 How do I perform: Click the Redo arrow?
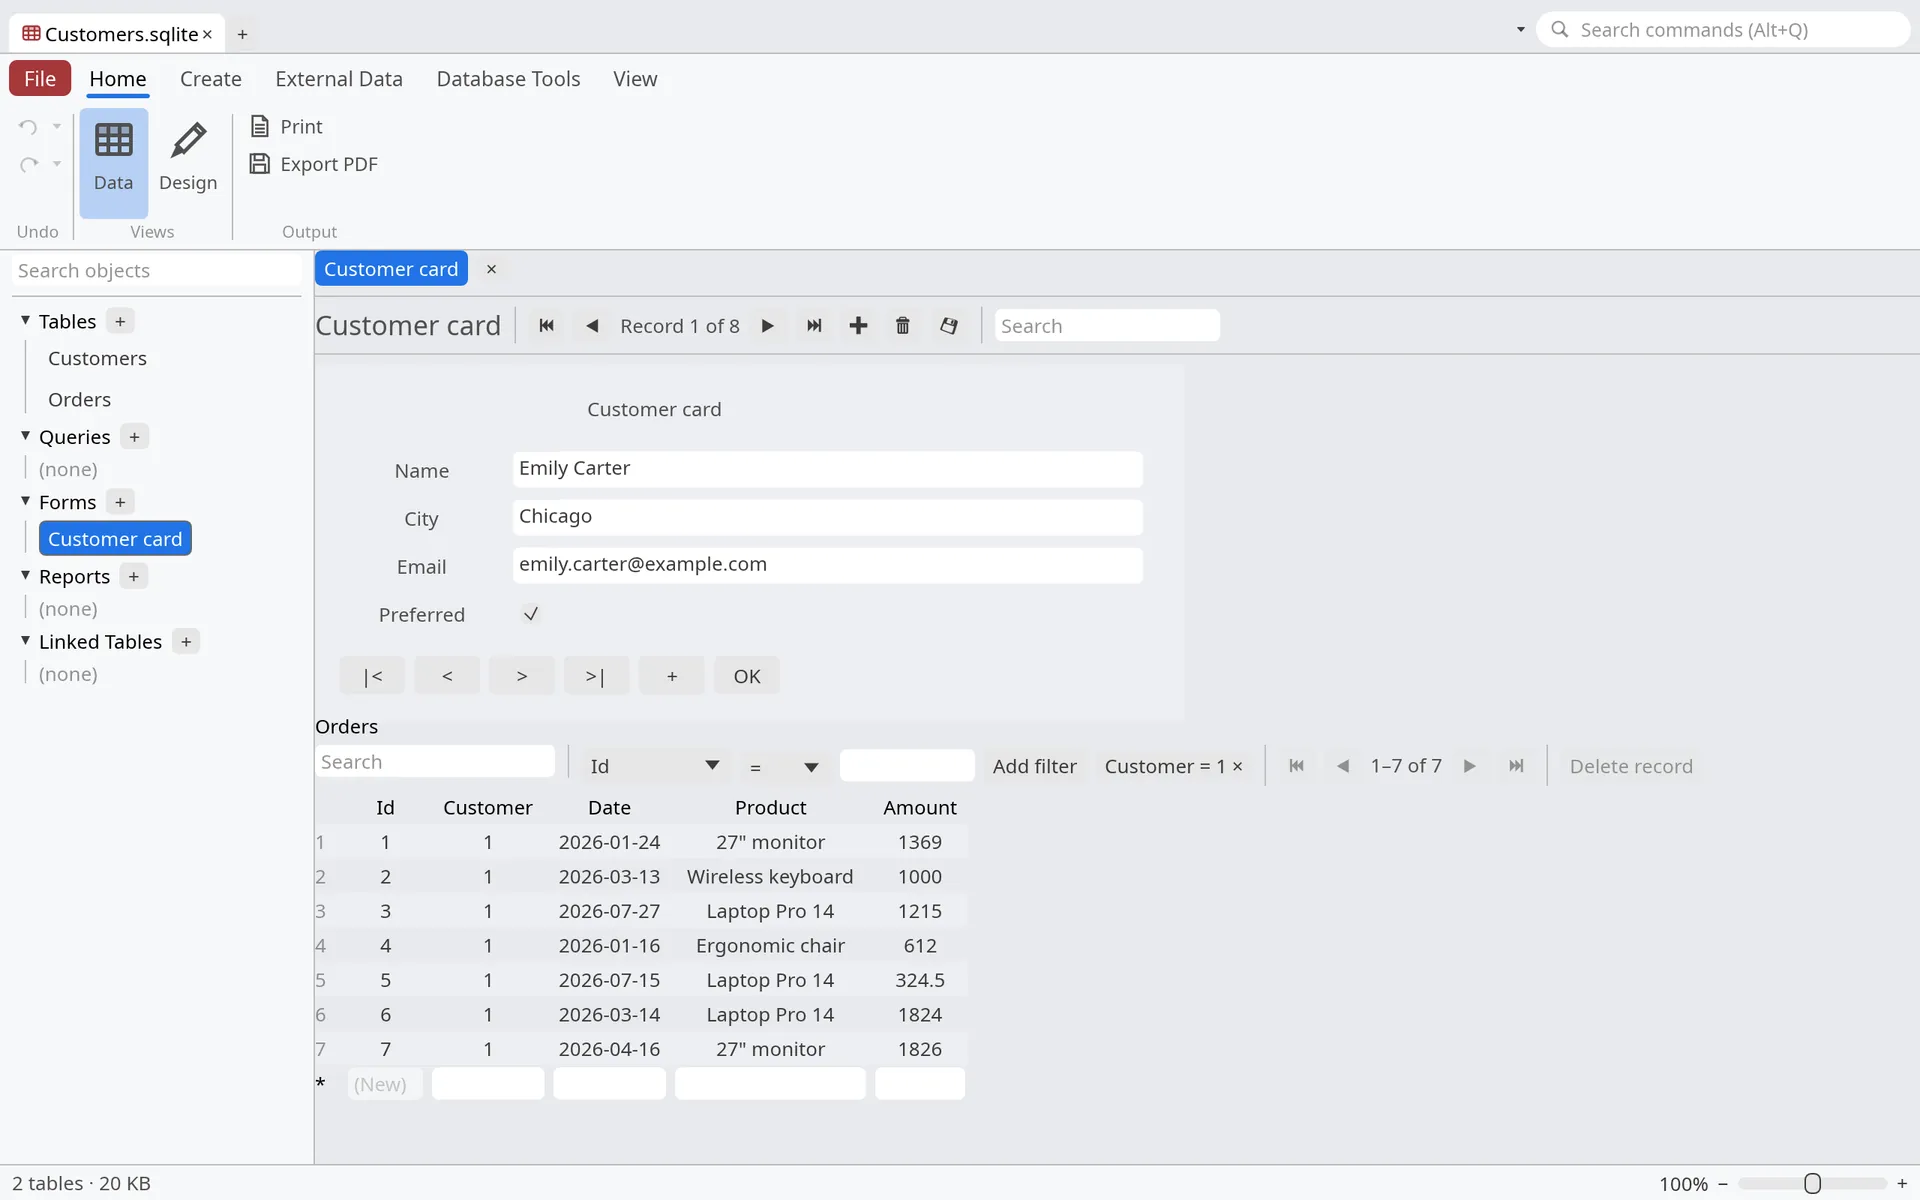pos(28,164)
